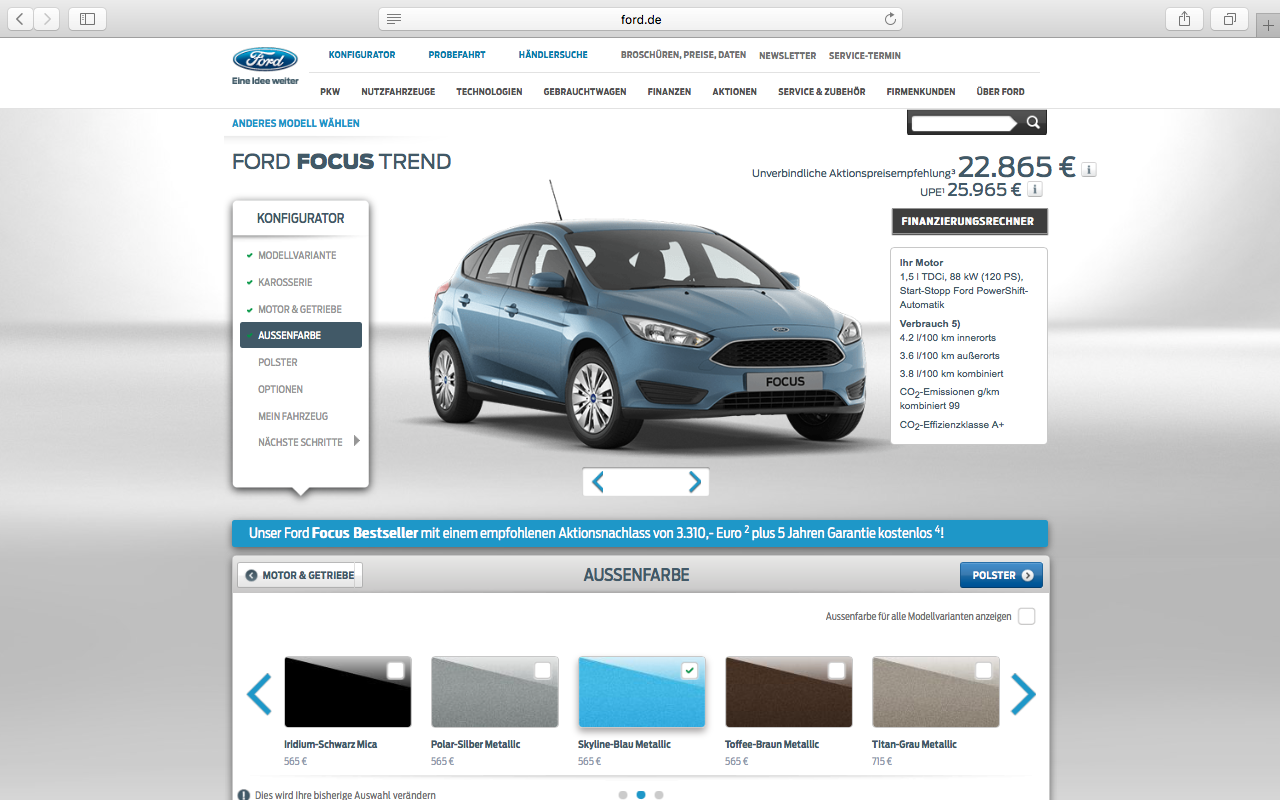The width and height of the screenshot is (1280, 800).
Task: Click the ford.de address bar
Action: (x=640, y=19)
